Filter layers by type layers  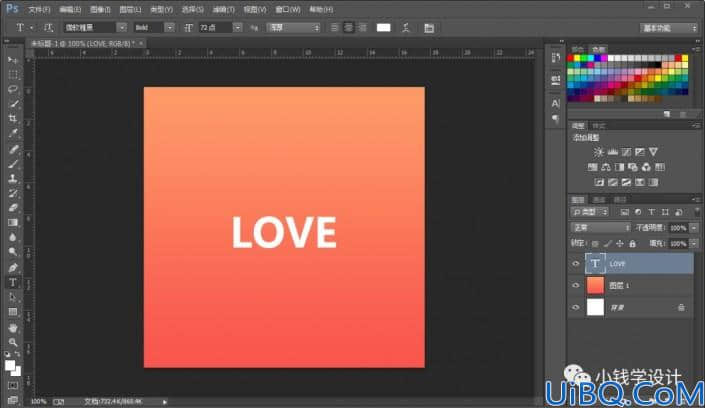pyautogui.click(x=651, y=212)
